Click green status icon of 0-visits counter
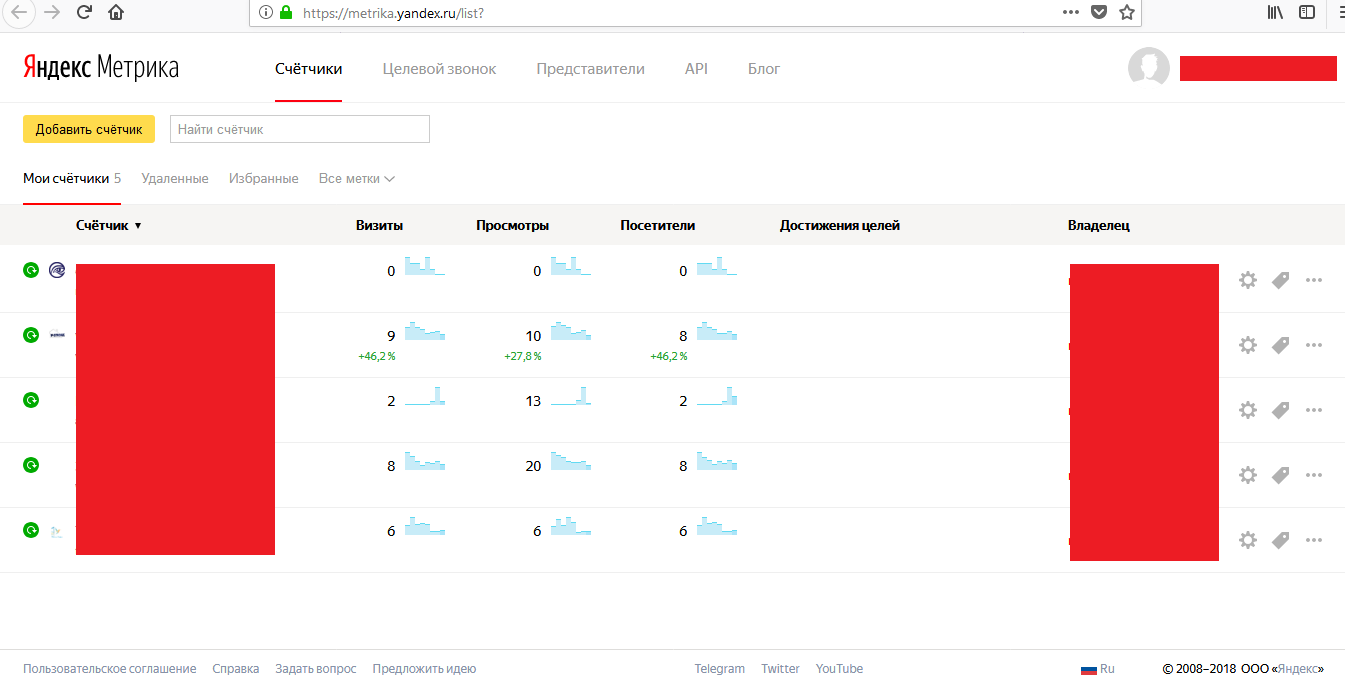Image resolution: width=1345 pixels, height=675 pixels. point(31,270)
